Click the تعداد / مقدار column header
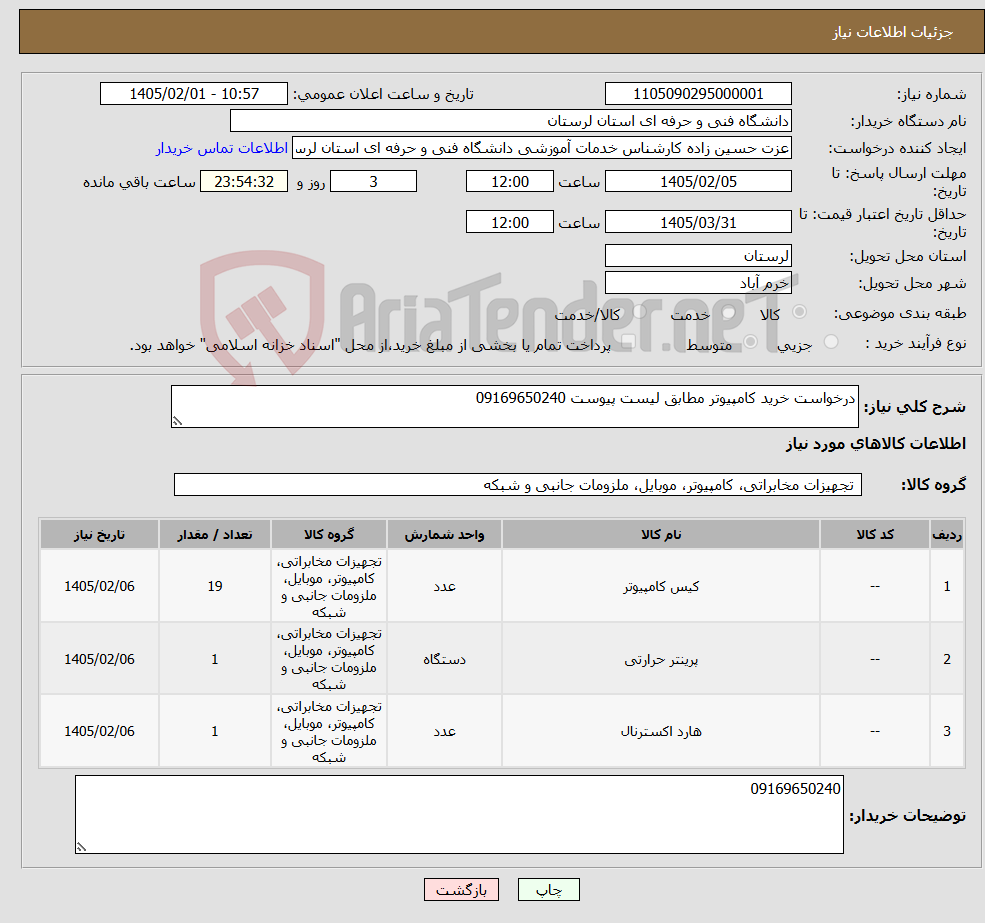Viewport: 985px width, 923px height. click(214, 534)
